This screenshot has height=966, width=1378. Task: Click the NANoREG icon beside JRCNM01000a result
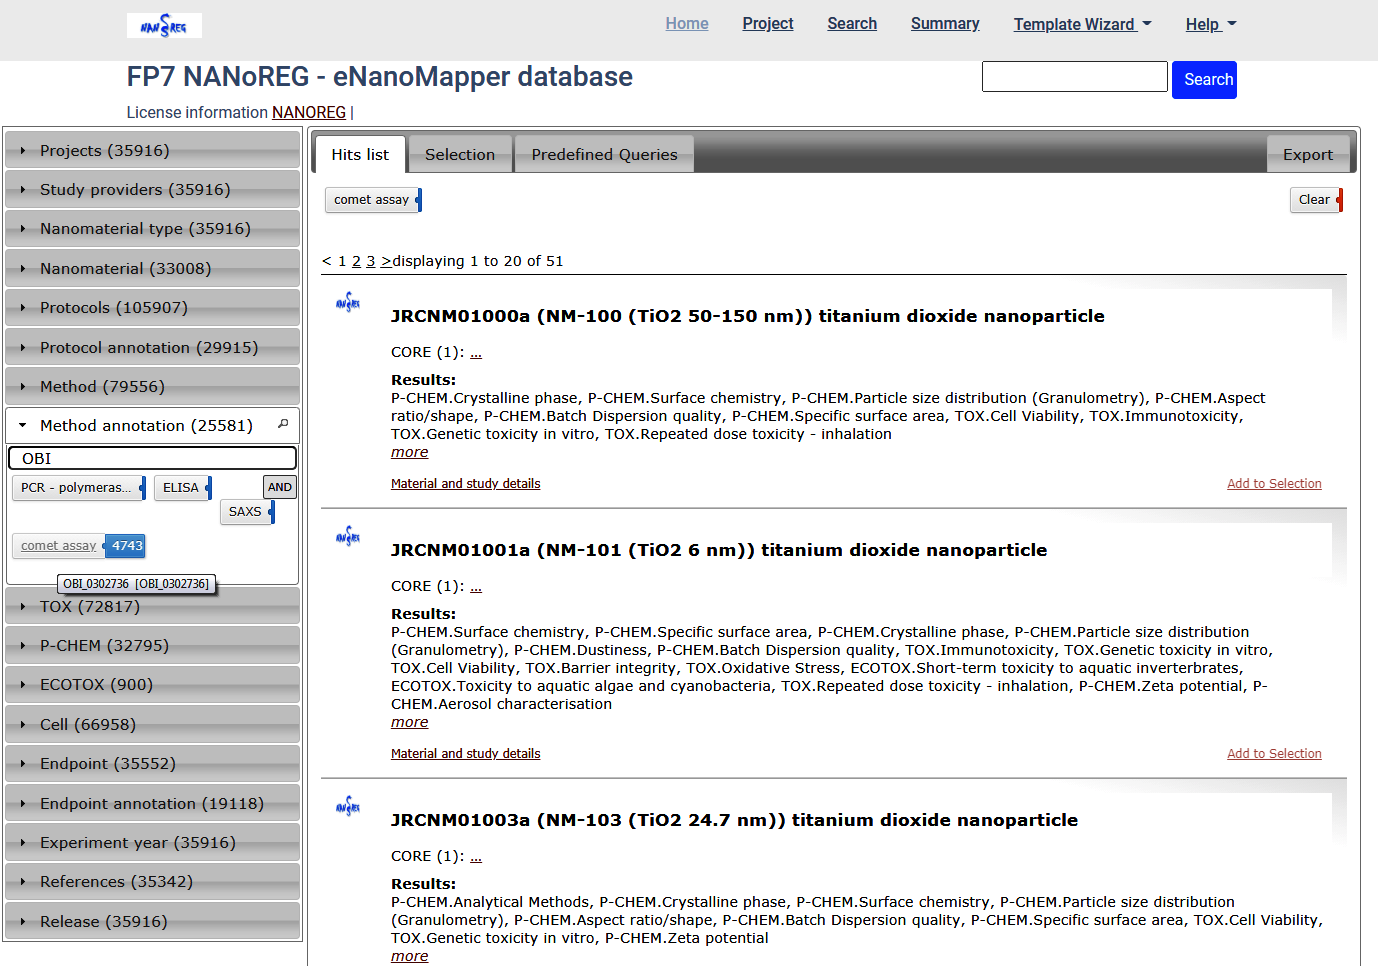pyautogui.click(x=348, y=303)
